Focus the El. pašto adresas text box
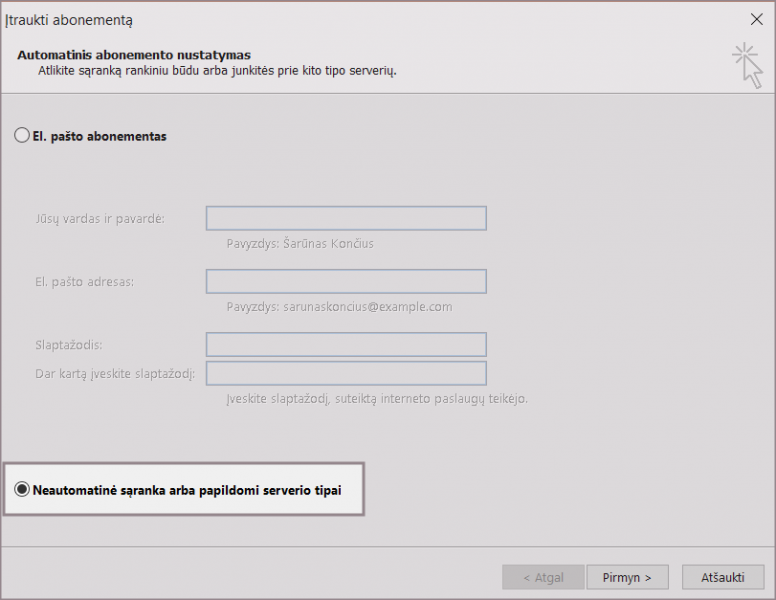Image resolution: width=776 pixels, height=600 pixels. coord(346,281)
